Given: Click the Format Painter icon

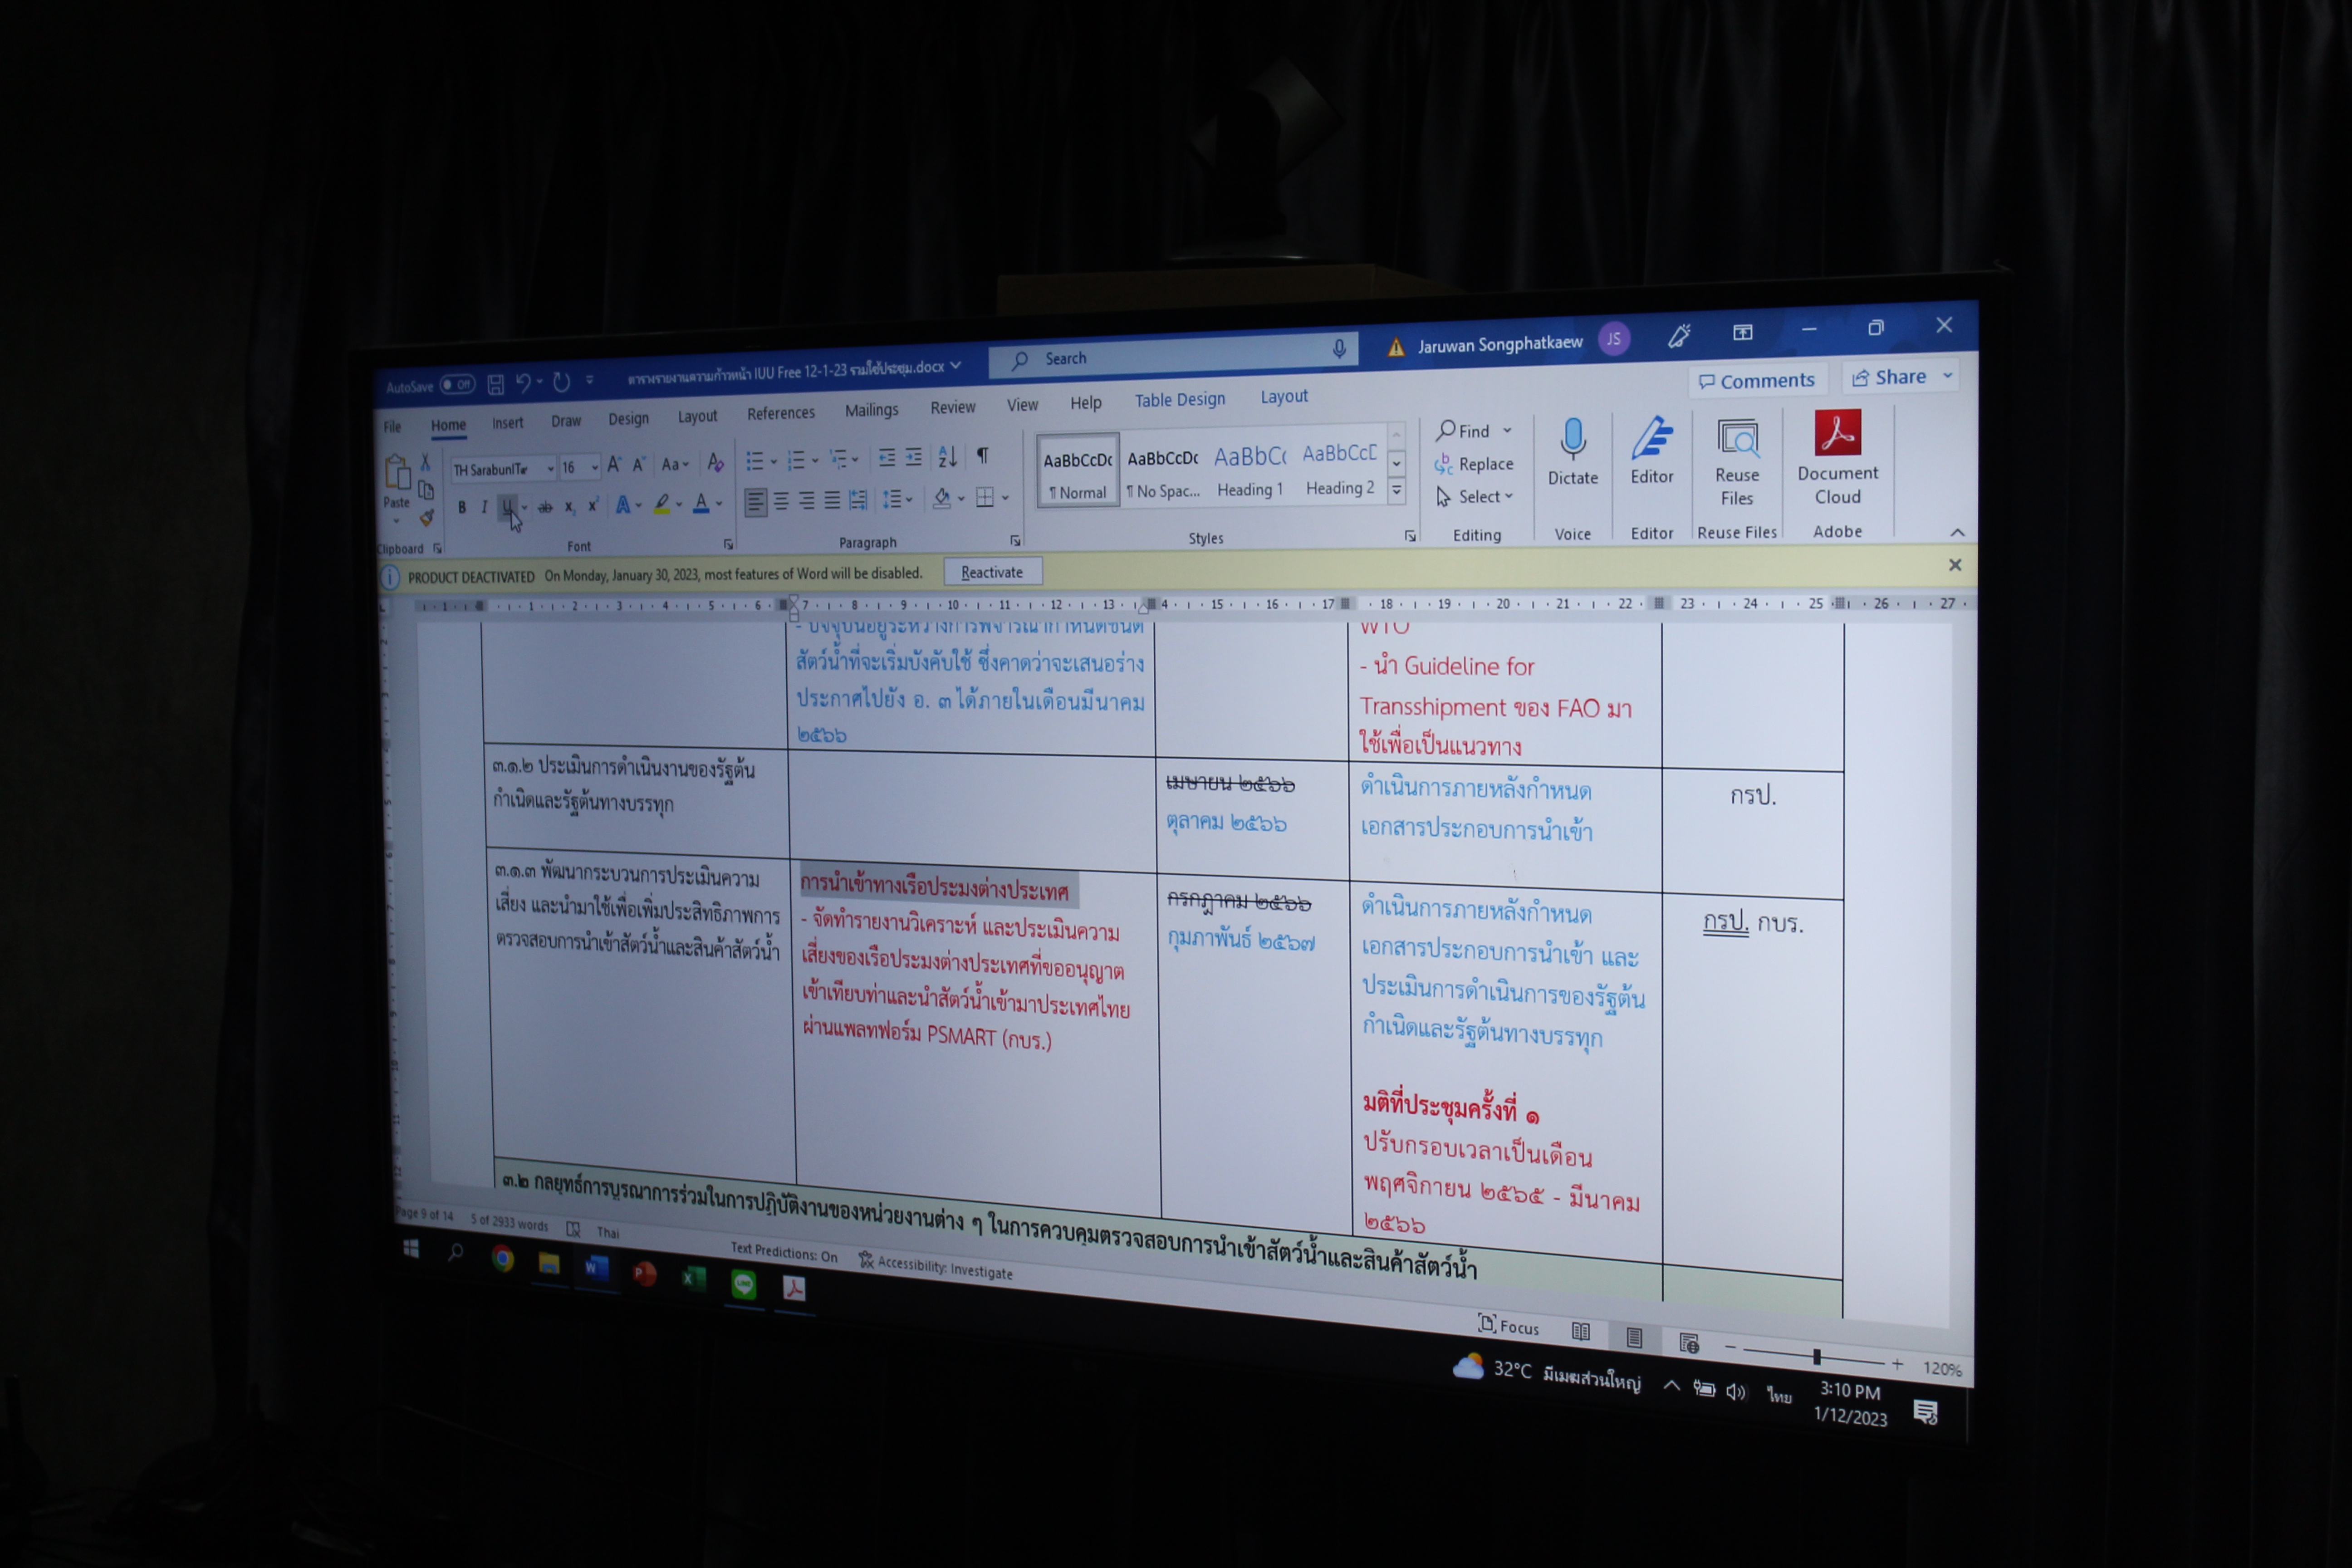Looking at the screenshot, I should (426, 518).
